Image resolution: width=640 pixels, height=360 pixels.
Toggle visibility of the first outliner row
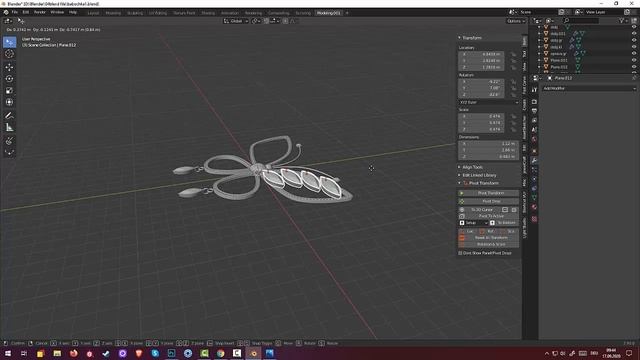[634, 27]
